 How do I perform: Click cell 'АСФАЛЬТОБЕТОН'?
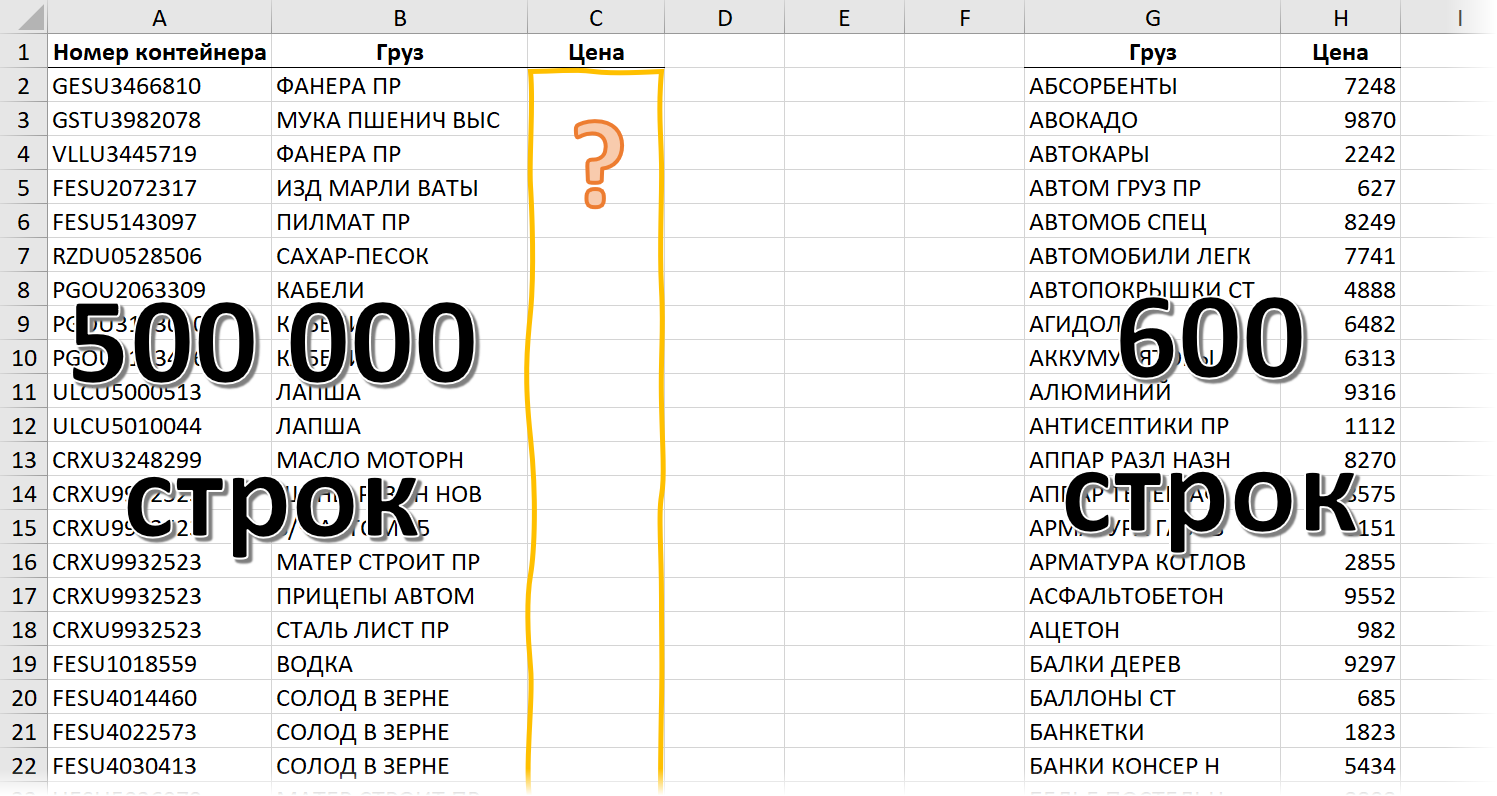click(x=1152, y=596)
